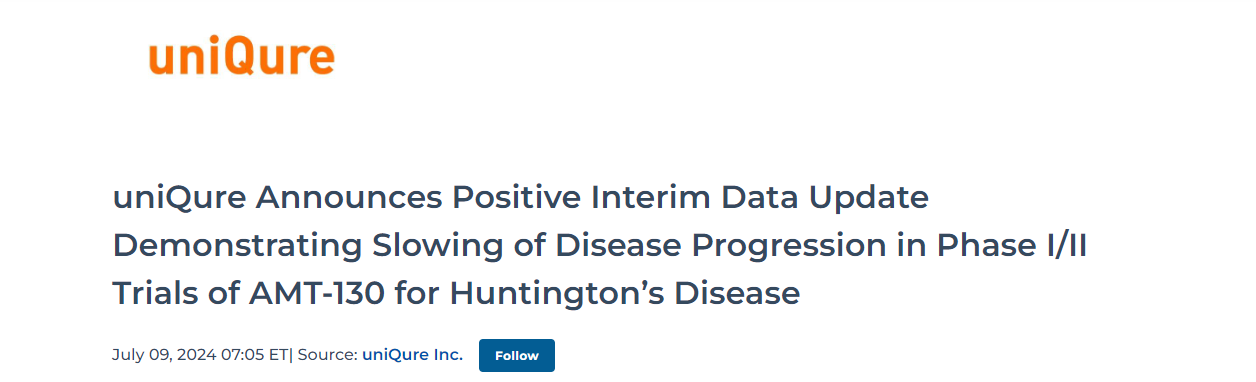
Task: Click the 'Source:' label text
Action: pos(328,355)
